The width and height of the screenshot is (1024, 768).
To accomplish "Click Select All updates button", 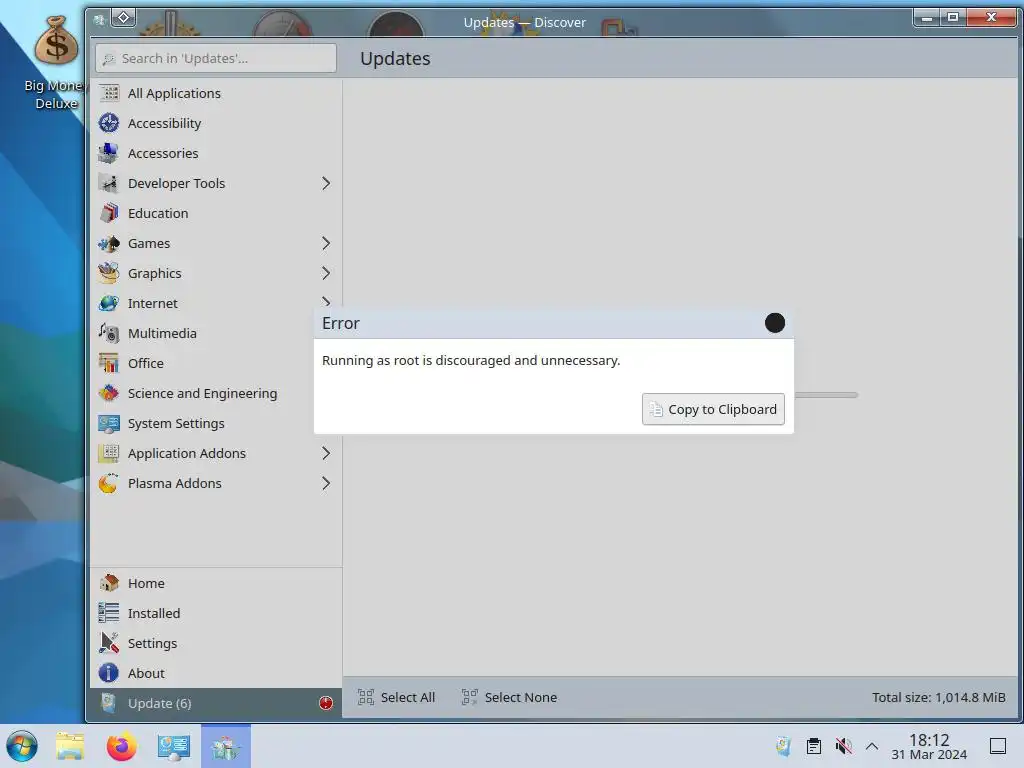I will (396, 697).
